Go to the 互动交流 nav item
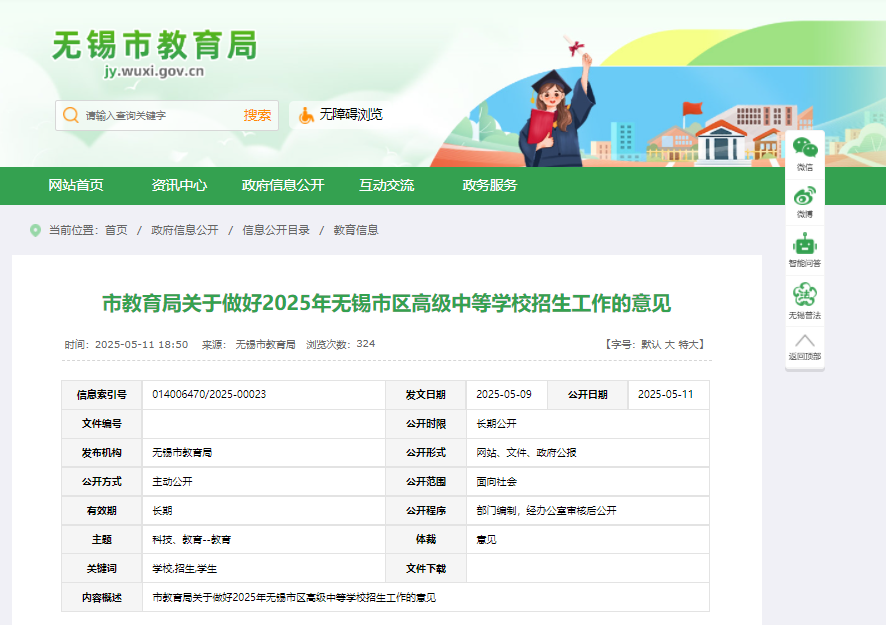Screen dimensions: 886x625 click(386, 185)
